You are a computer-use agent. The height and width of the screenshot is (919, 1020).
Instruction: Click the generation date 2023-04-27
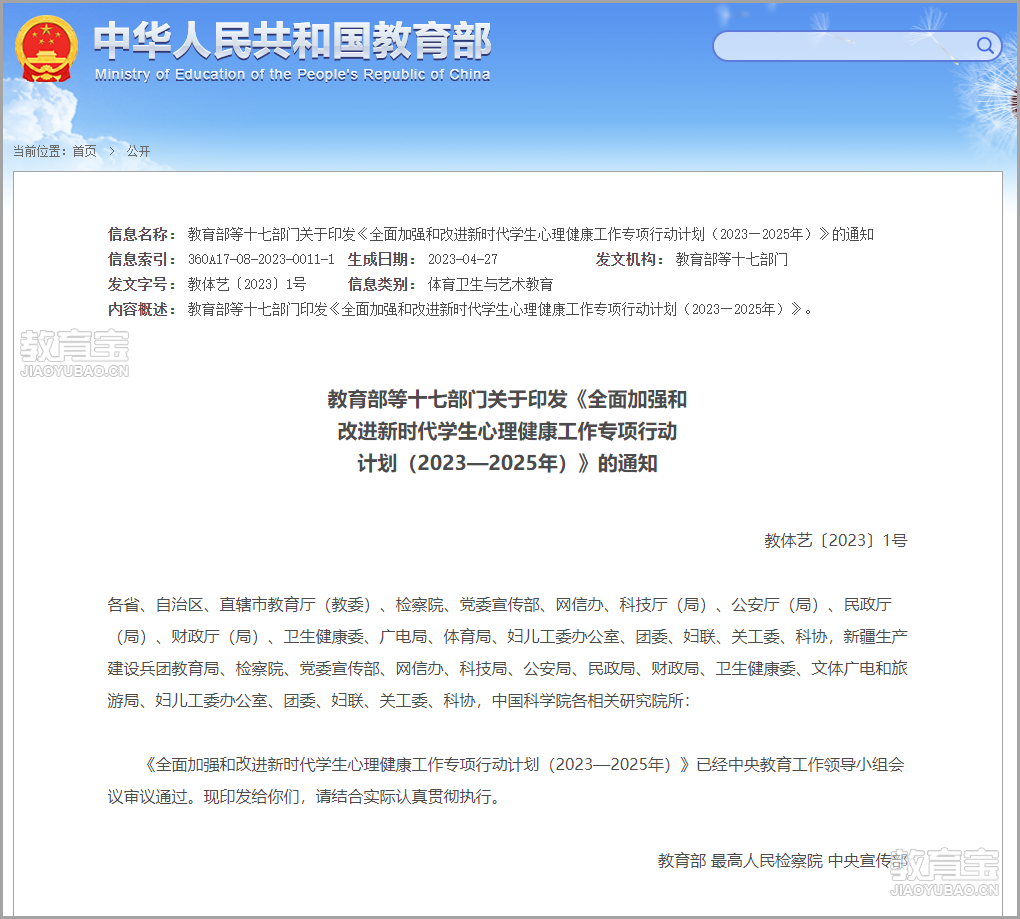463,260
